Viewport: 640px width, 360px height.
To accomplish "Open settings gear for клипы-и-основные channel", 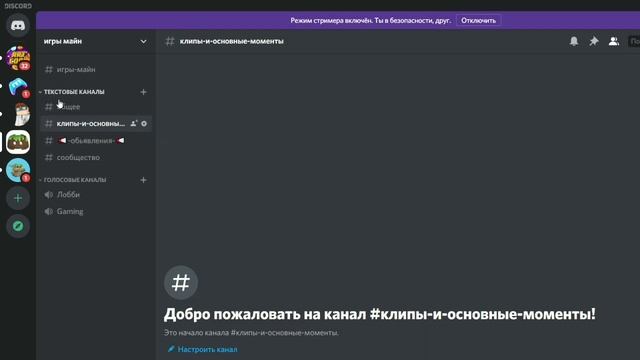I will (x=144, y=123).
